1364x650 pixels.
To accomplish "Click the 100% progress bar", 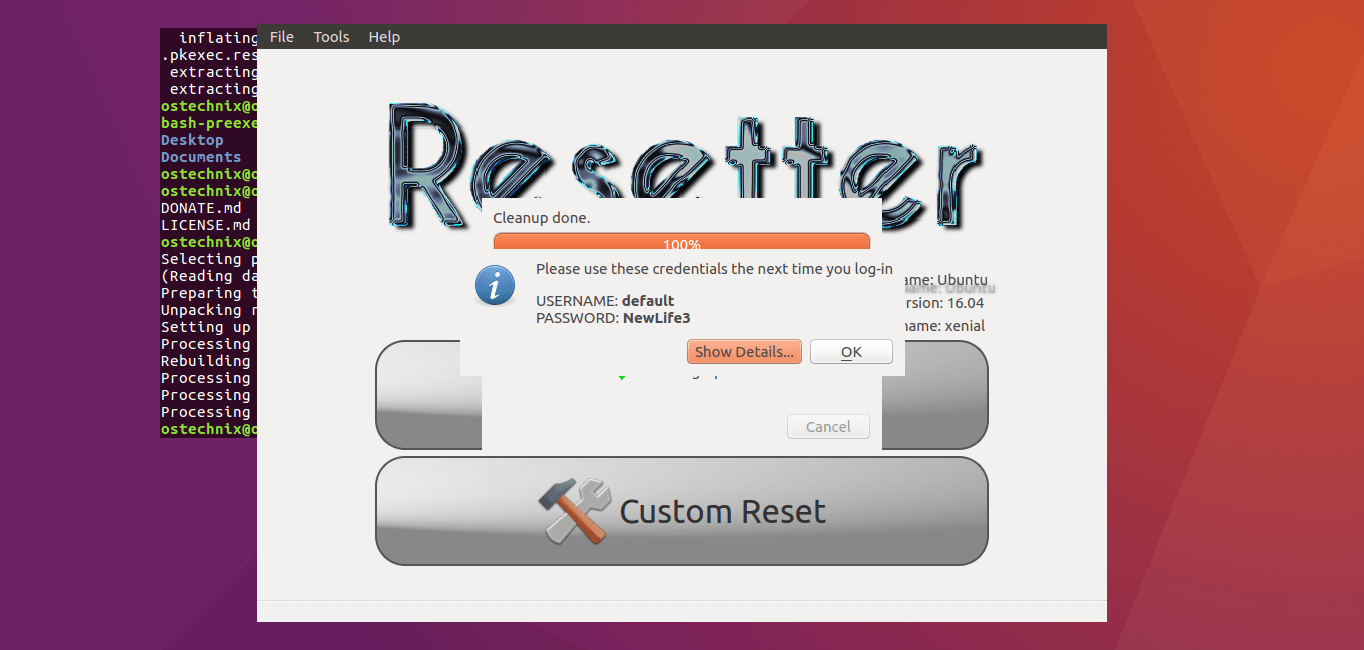I will click(681, 243).
